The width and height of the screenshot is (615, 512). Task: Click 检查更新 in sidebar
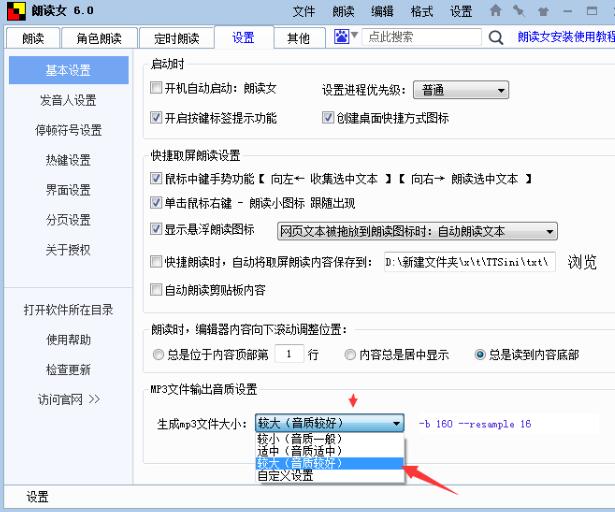click(x=68, y=370)
